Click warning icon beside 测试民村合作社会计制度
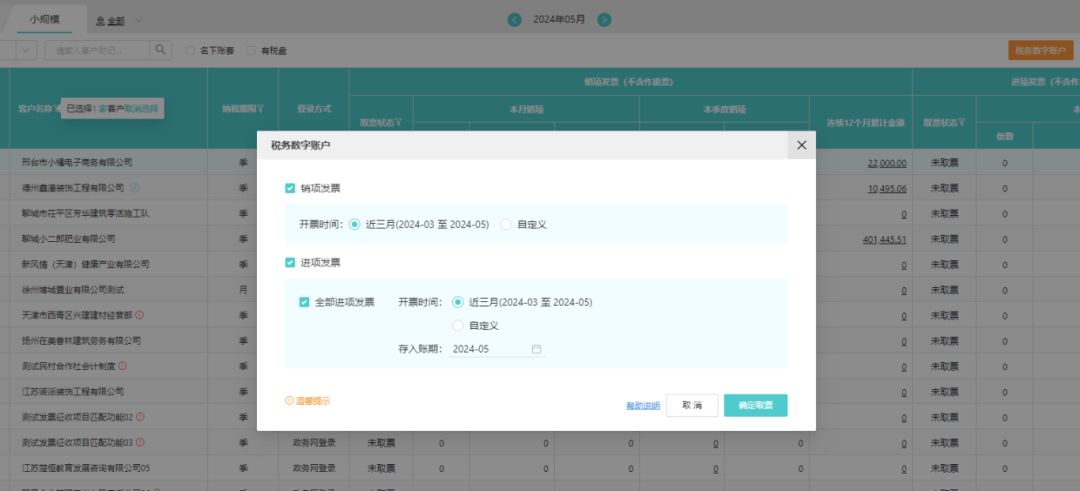The image size is (1080, 491). (123, 366)
